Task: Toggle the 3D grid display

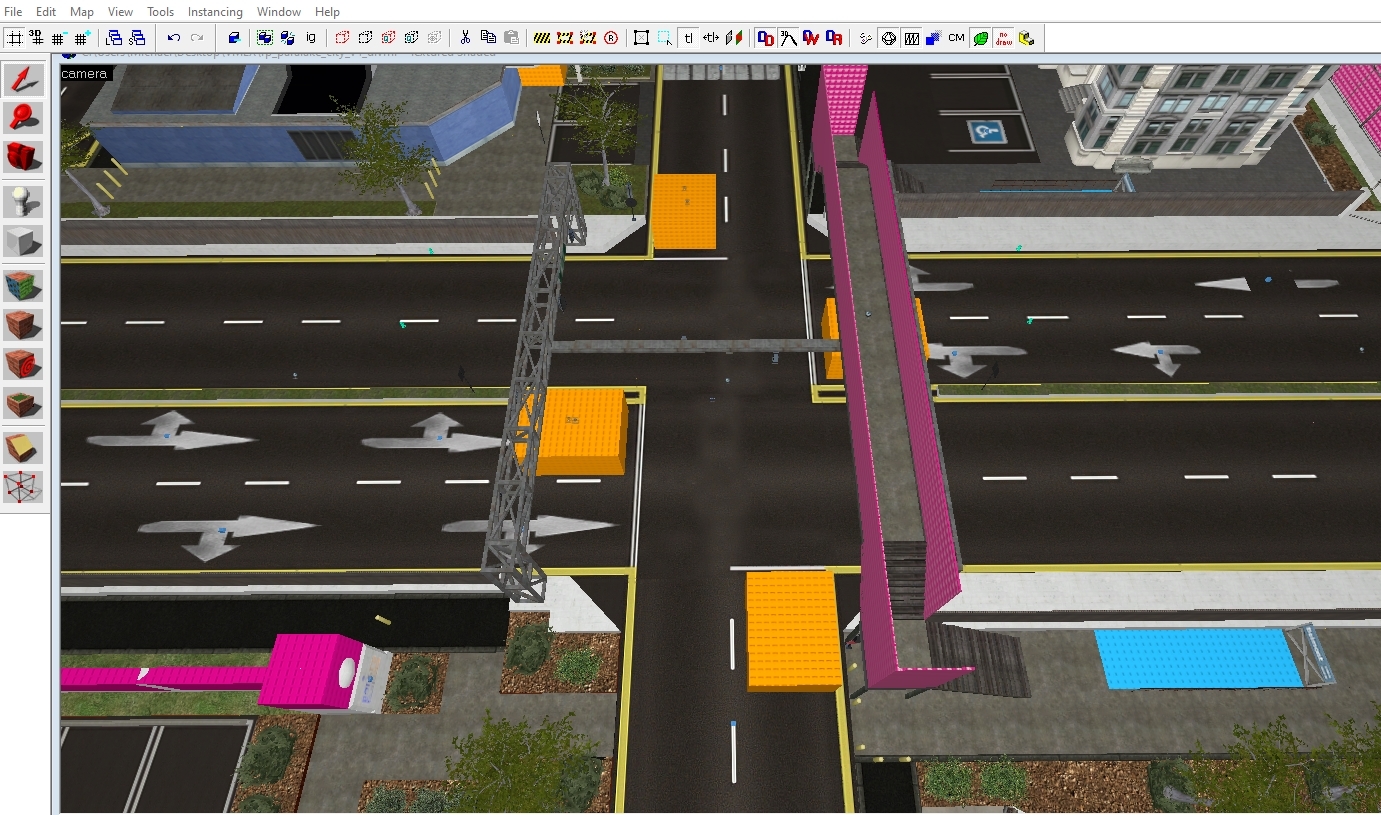Action: point(37,38)
